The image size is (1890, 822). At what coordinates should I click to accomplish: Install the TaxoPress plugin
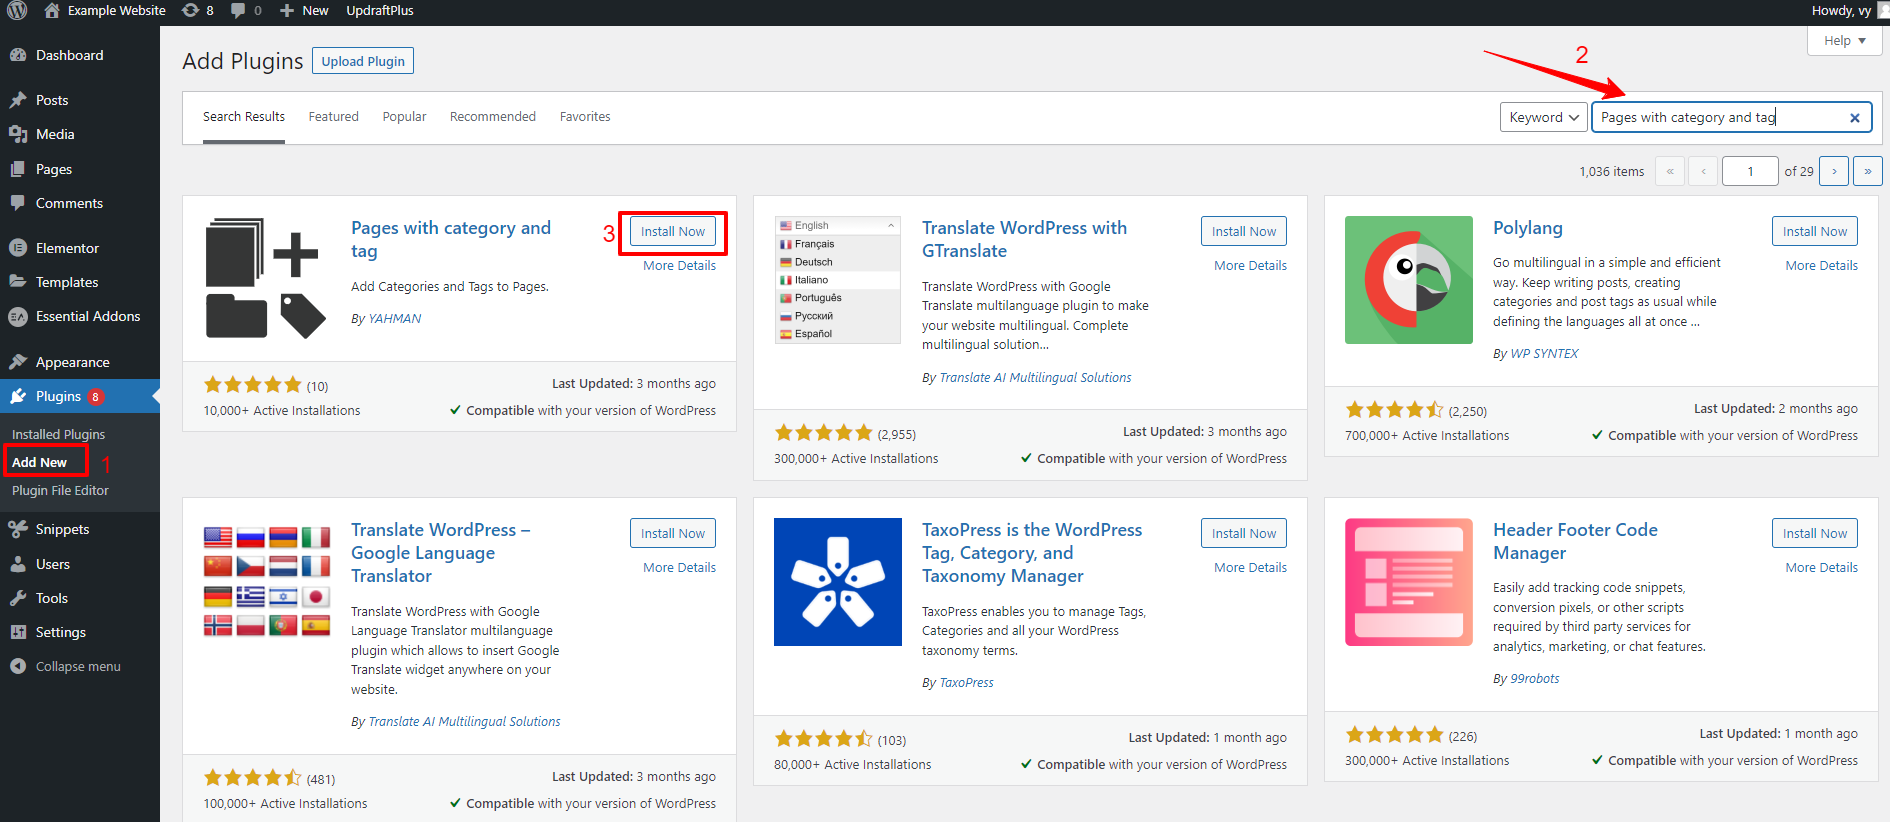click(x=1244, y=533)
